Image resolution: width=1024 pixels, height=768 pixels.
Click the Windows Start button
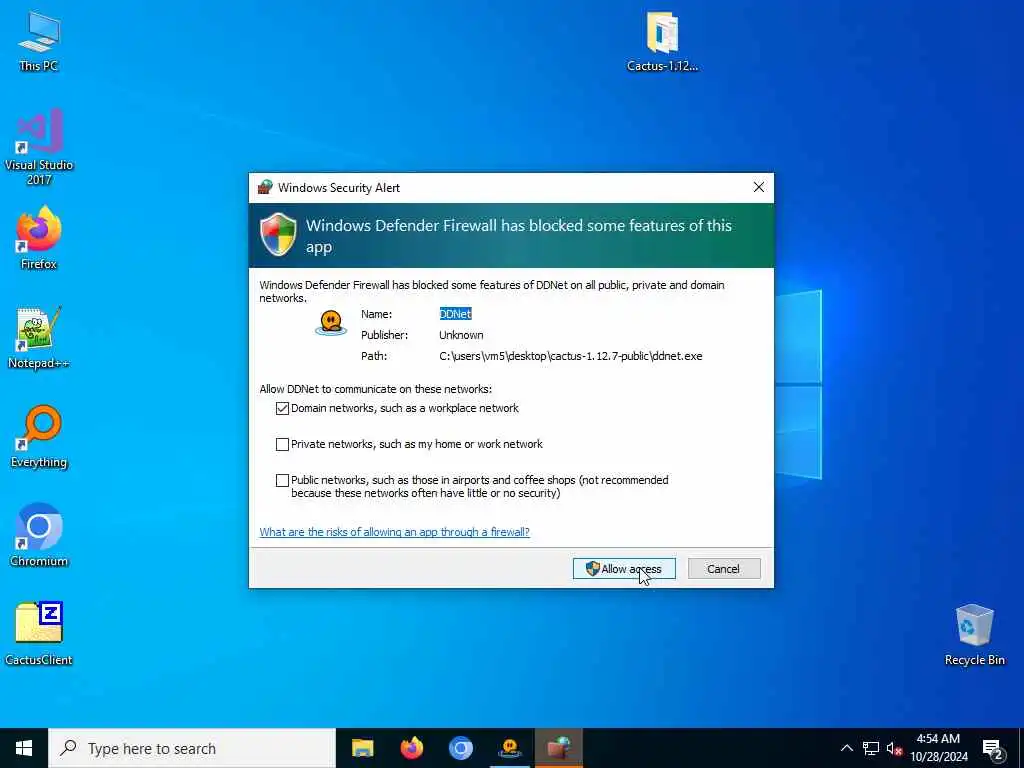click(x=24, y=748)
